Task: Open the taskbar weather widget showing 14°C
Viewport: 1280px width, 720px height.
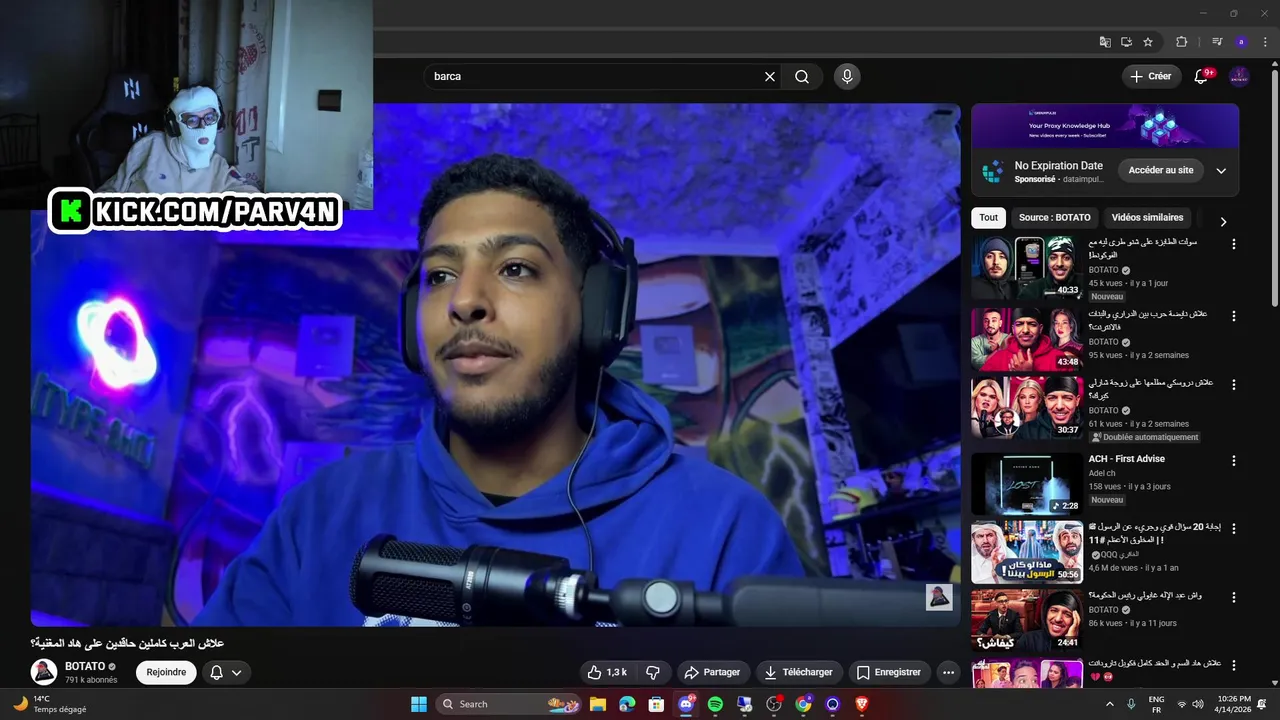Action: (50, 704)
